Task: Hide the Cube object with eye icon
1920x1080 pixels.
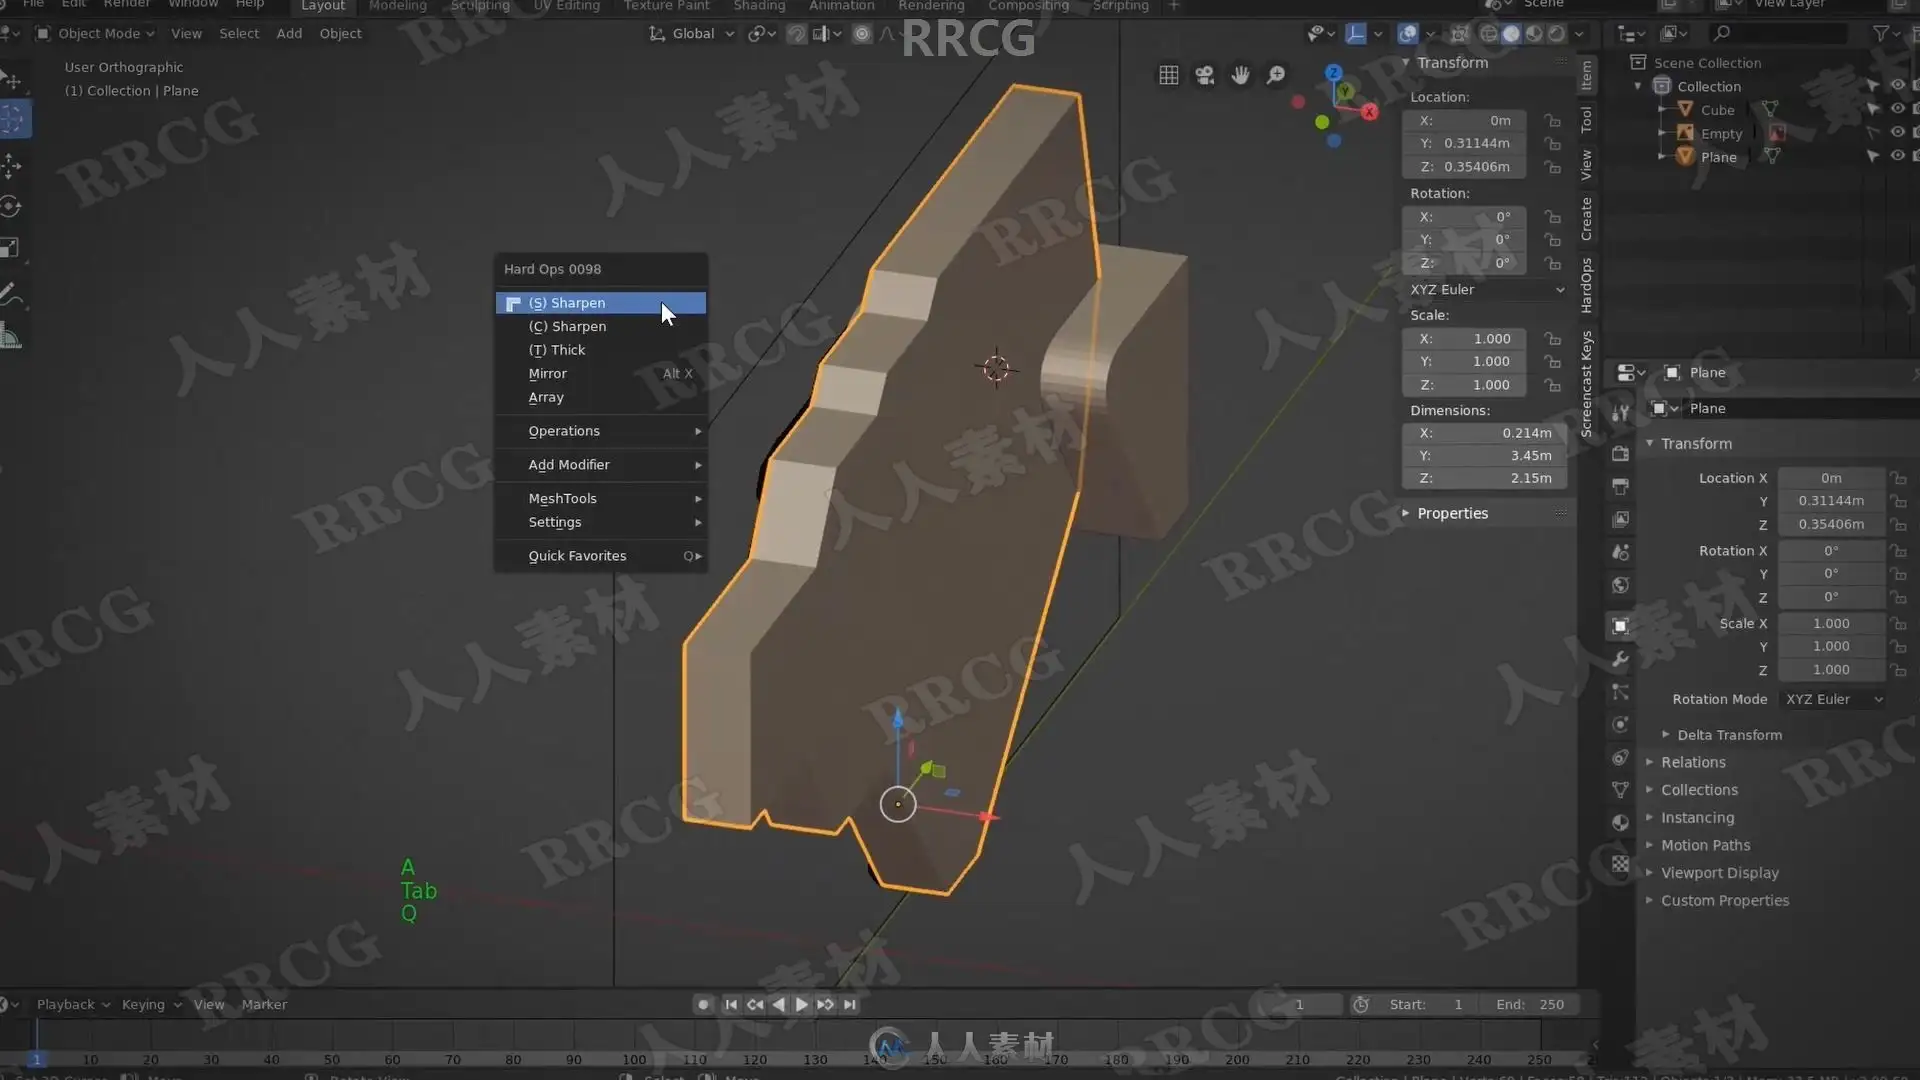Action: tap(1897, 109)
